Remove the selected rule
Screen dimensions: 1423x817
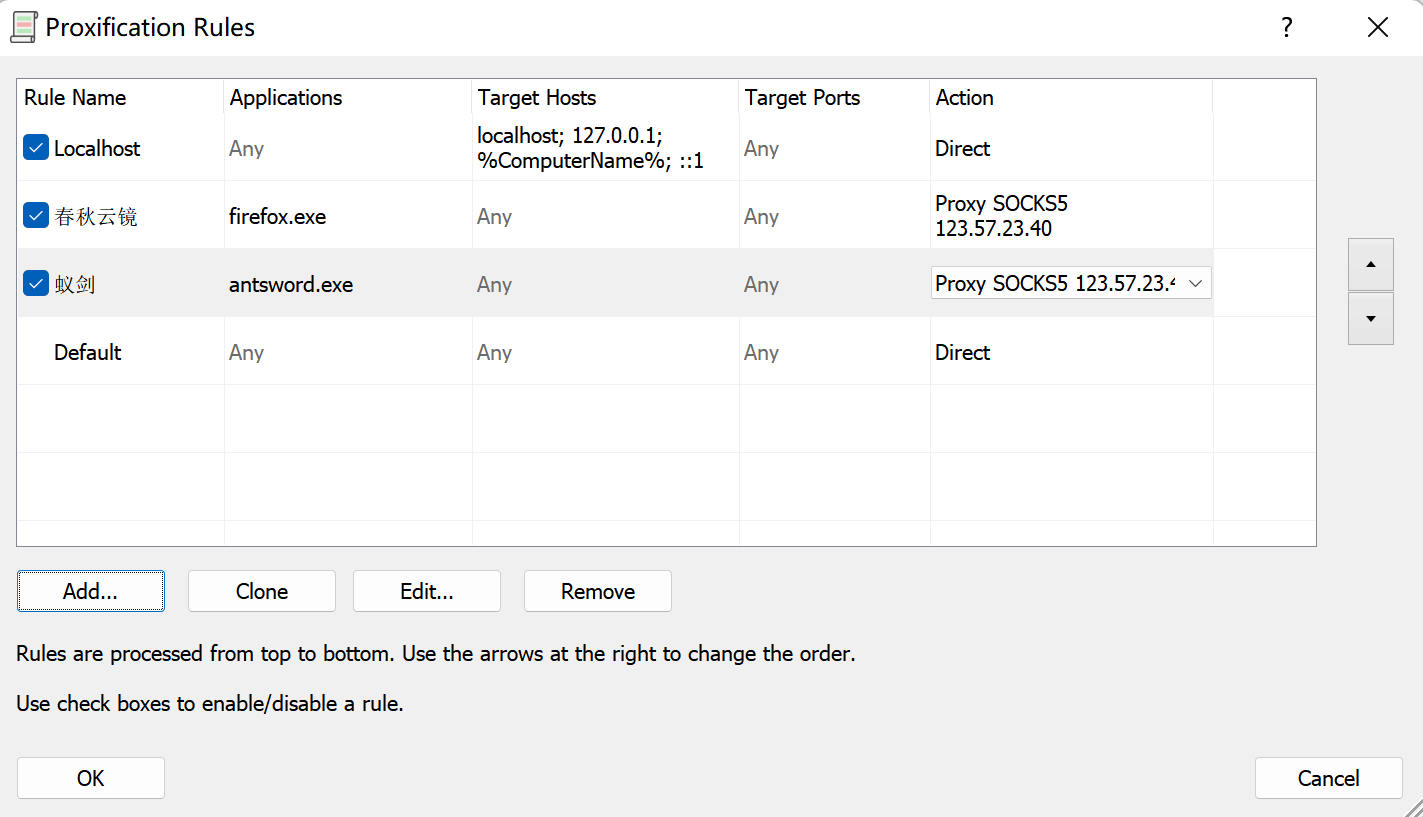tap(598, 591)
